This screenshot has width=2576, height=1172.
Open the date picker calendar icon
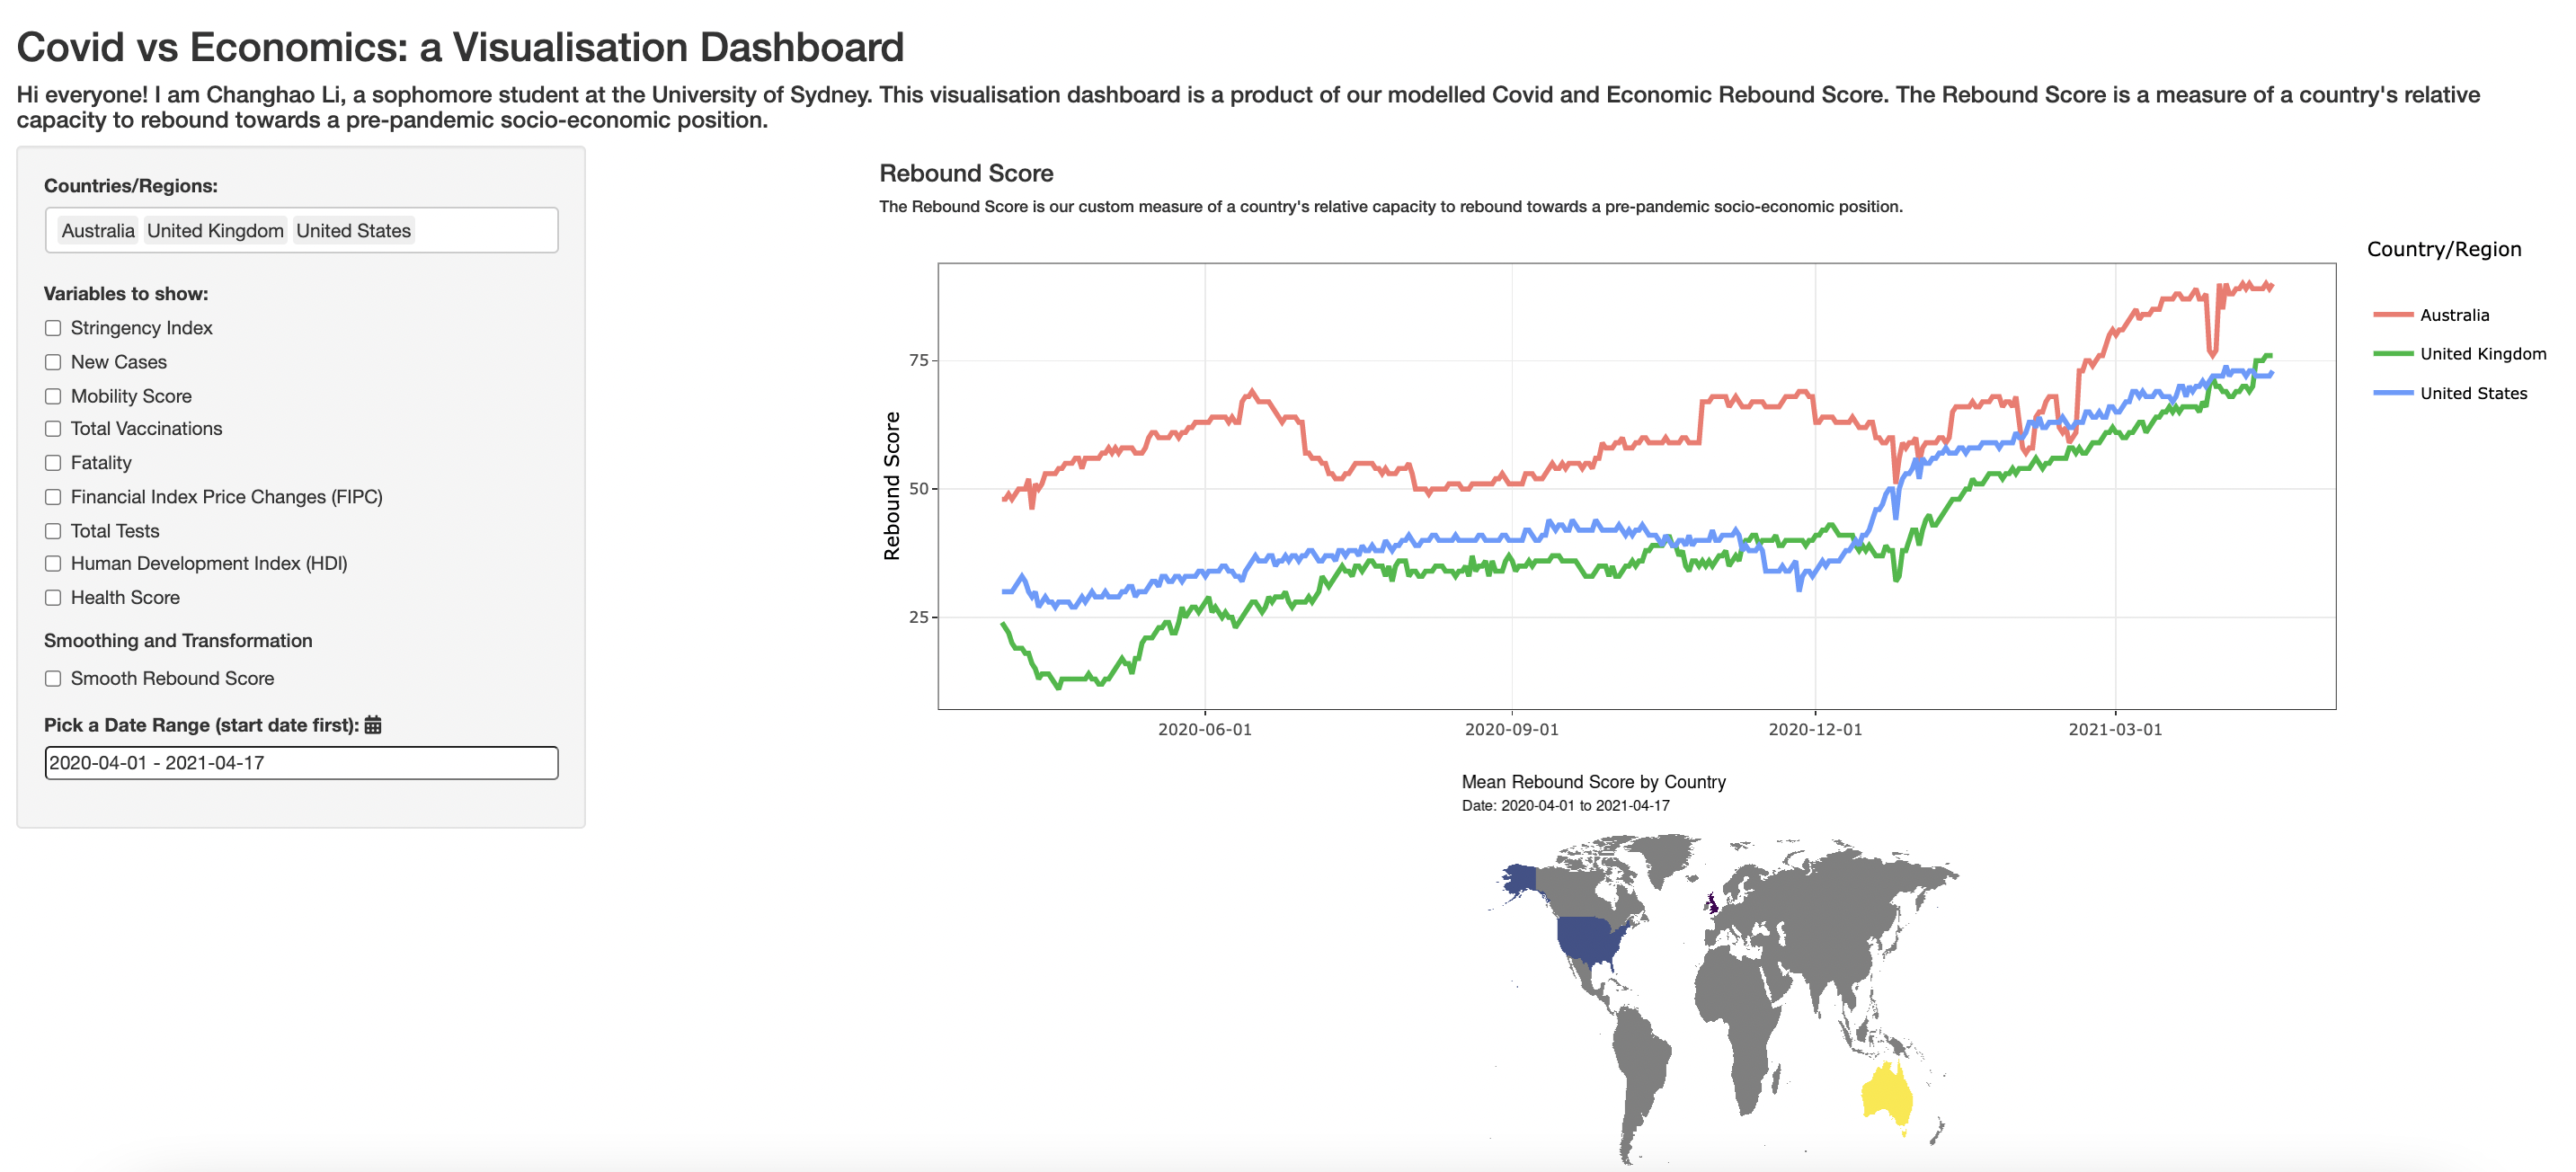(x=374, y=724)
